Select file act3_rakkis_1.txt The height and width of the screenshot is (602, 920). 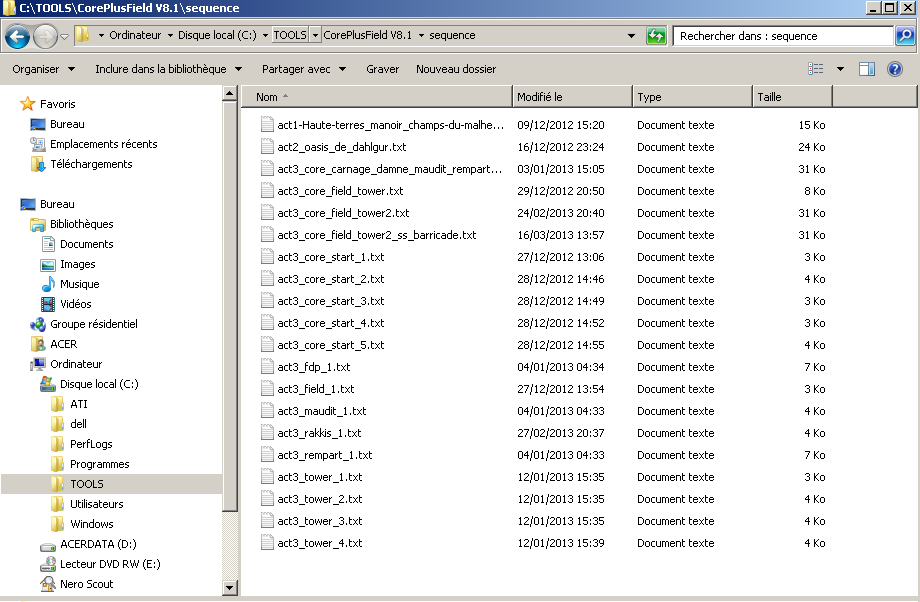tap(319, 433)
